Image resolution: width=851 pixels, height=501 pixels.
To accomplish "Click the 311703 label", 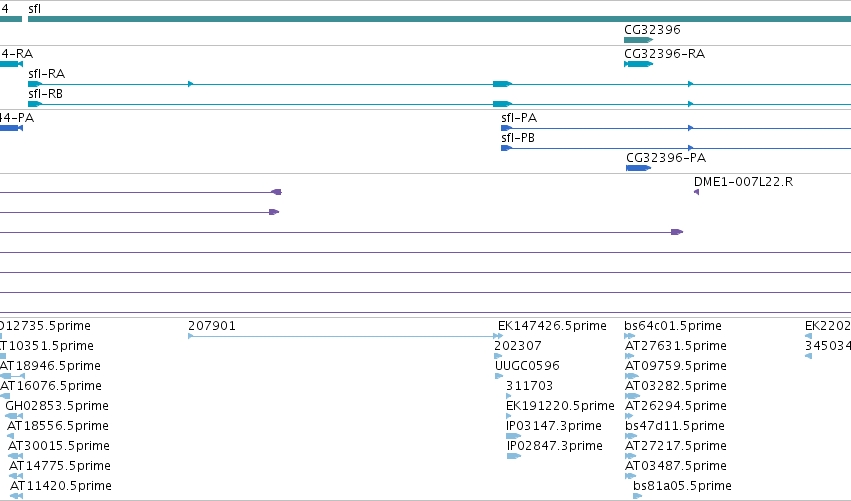I will [529, 386].
